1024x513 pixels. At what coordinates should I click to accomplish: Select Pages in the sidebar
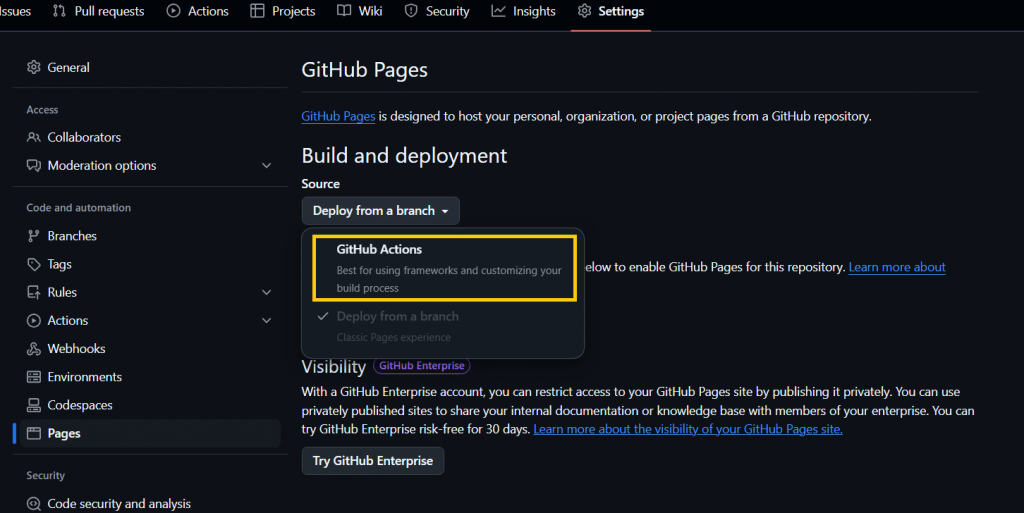pos(150,433)
